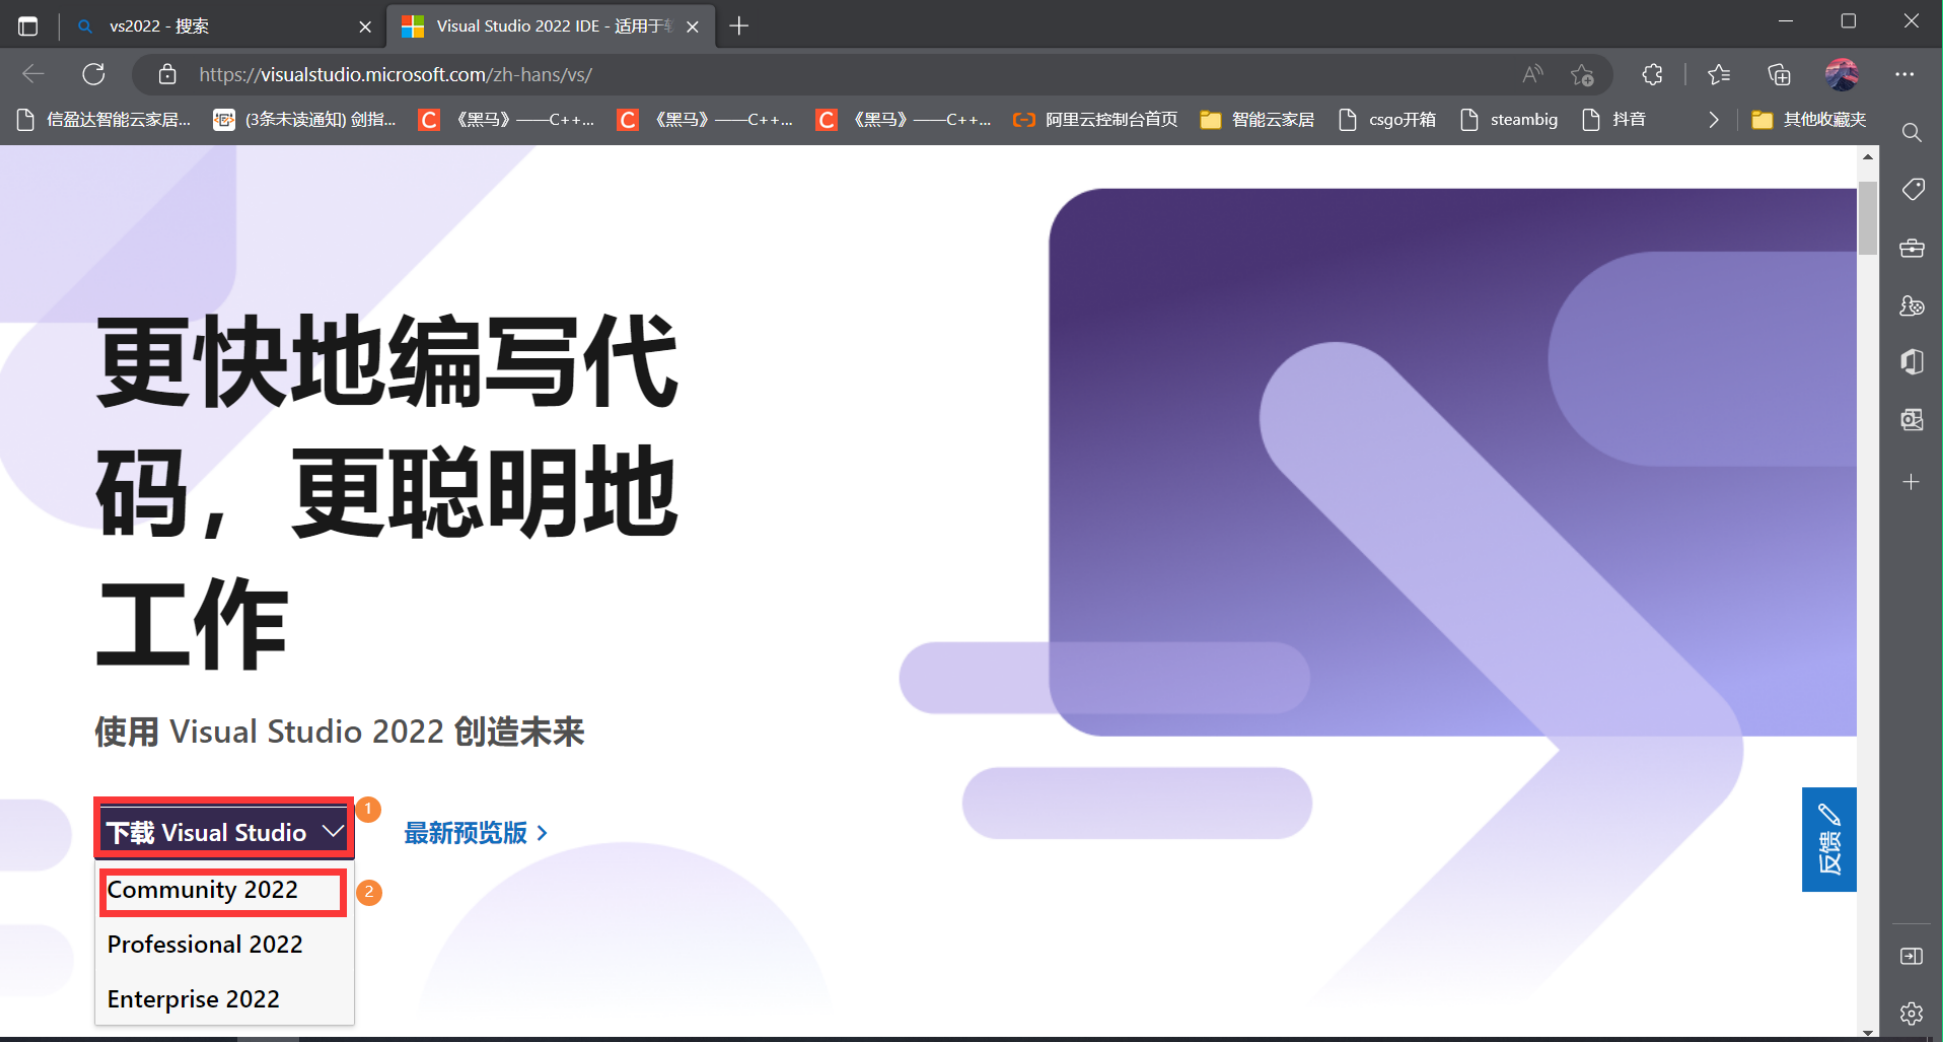The height and width of the screenshot is (1042, 1944).
Task: Open the csgo开箱 bookmark
Action: tap(1386, 120)
